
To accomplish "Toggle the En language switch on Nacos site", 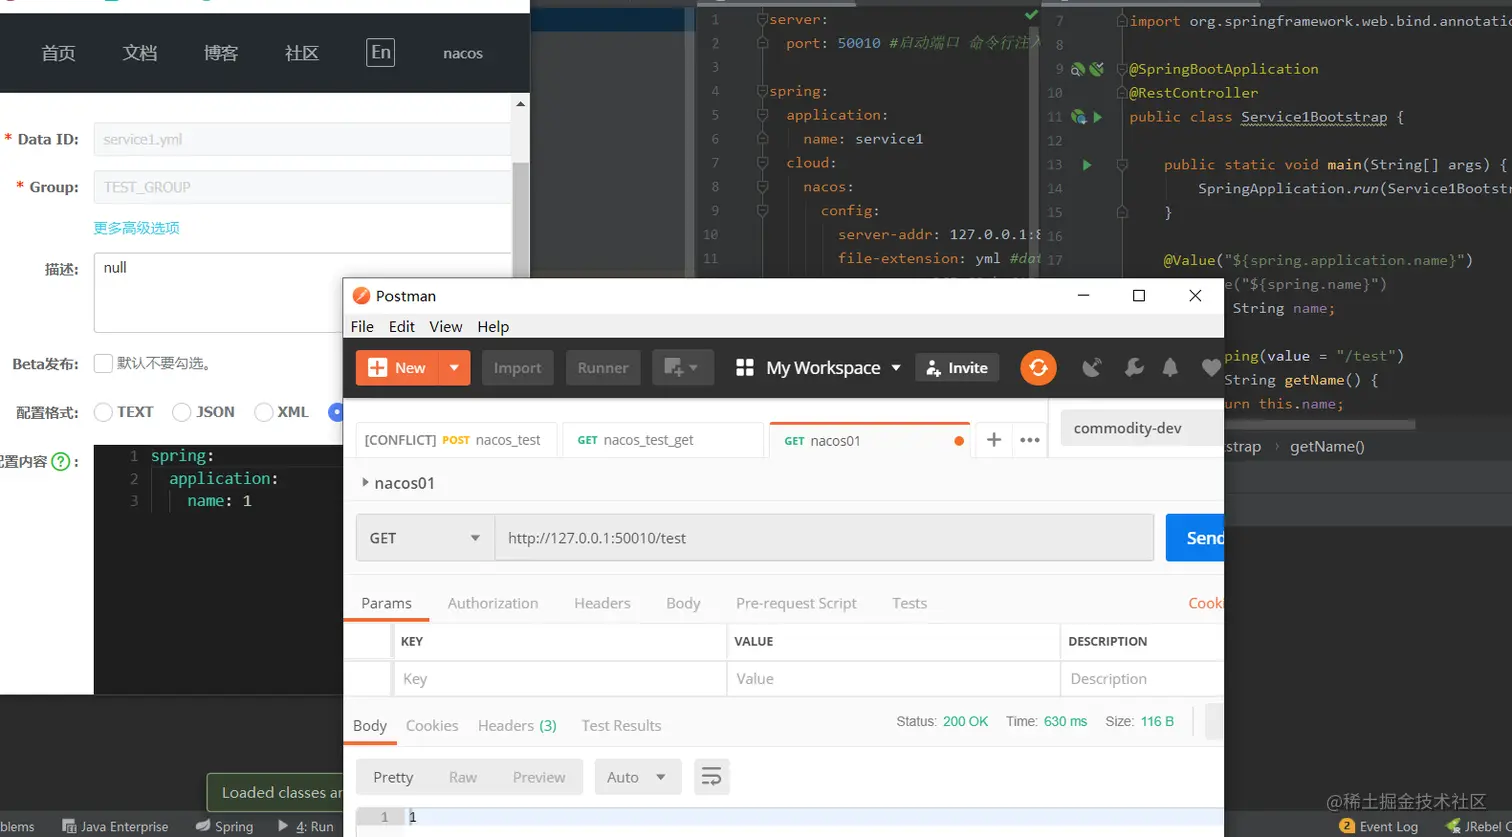I will [380, 52].
